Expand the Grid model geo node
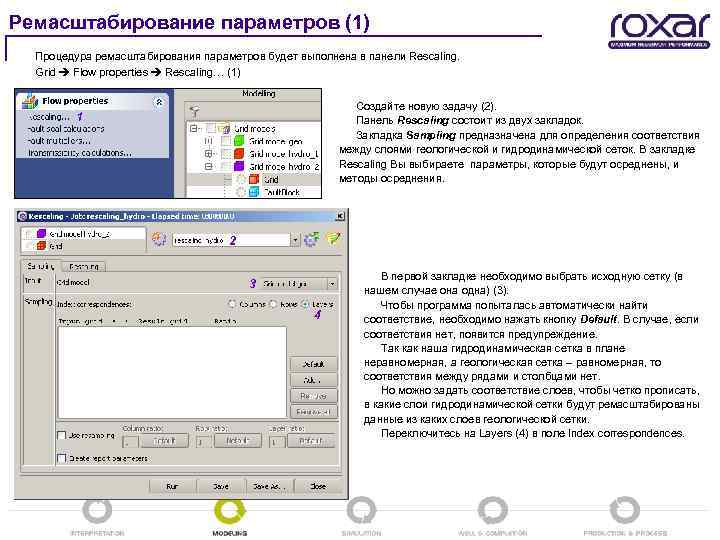The image size is (720, 540). tap(208, 141)
